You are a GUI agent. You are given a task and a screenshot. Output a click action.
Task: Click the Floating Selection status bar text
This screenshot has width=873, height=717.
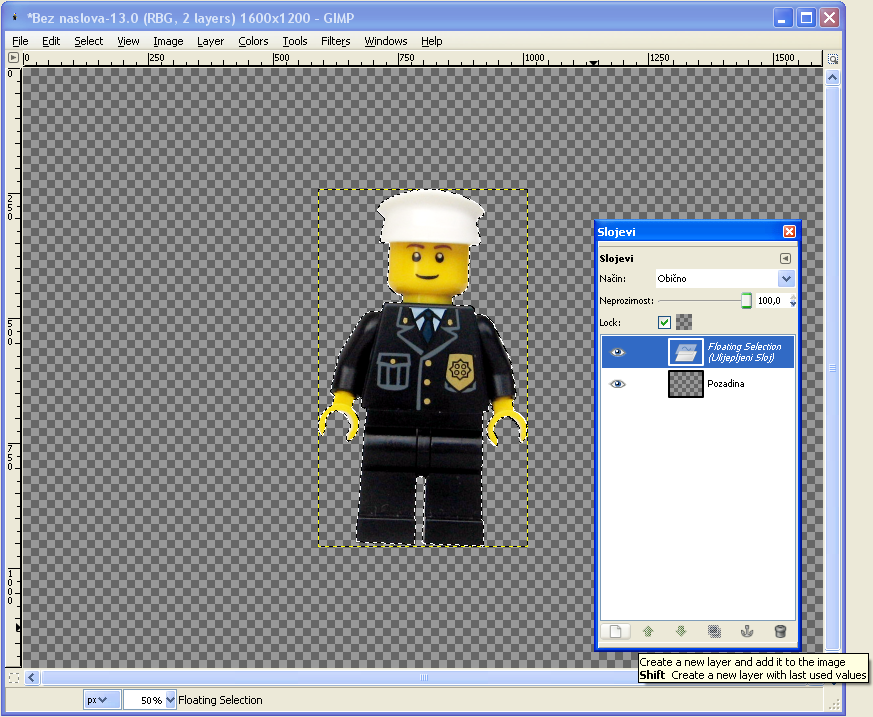(x=220, y=700)
